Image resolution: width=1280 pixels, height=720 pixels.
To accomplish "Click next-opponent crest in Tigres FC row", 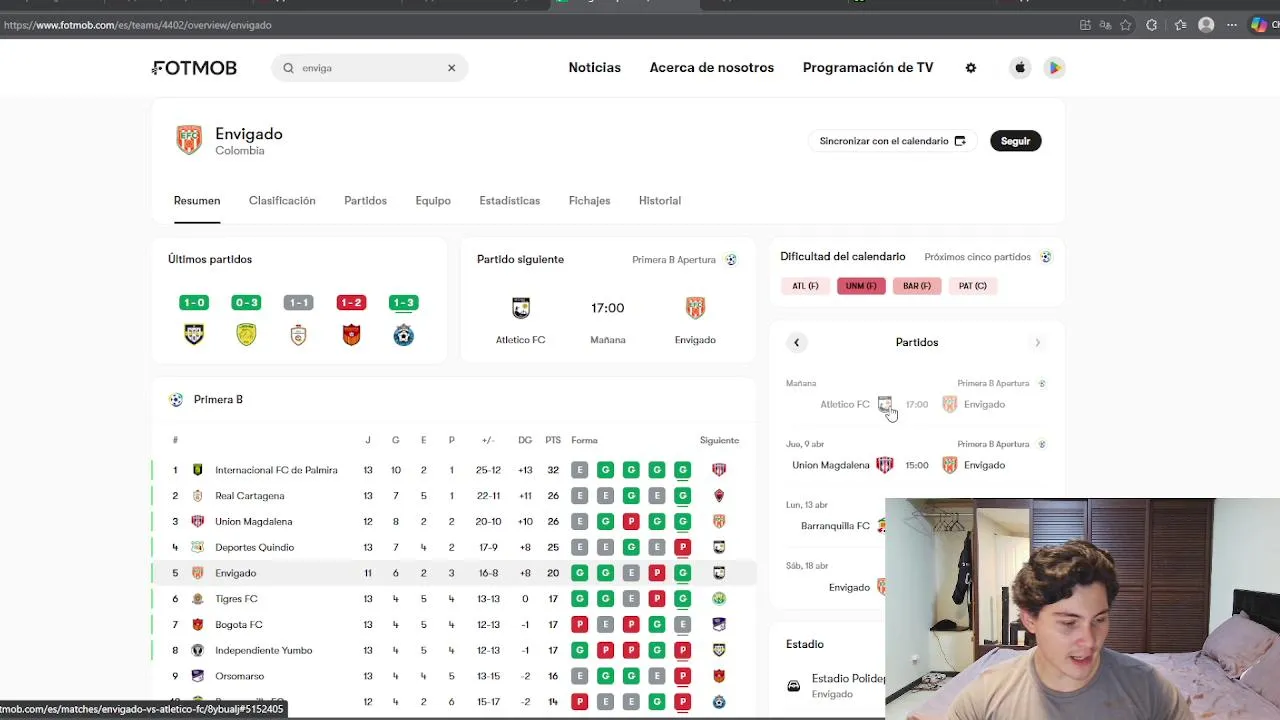I will [719, 599].
